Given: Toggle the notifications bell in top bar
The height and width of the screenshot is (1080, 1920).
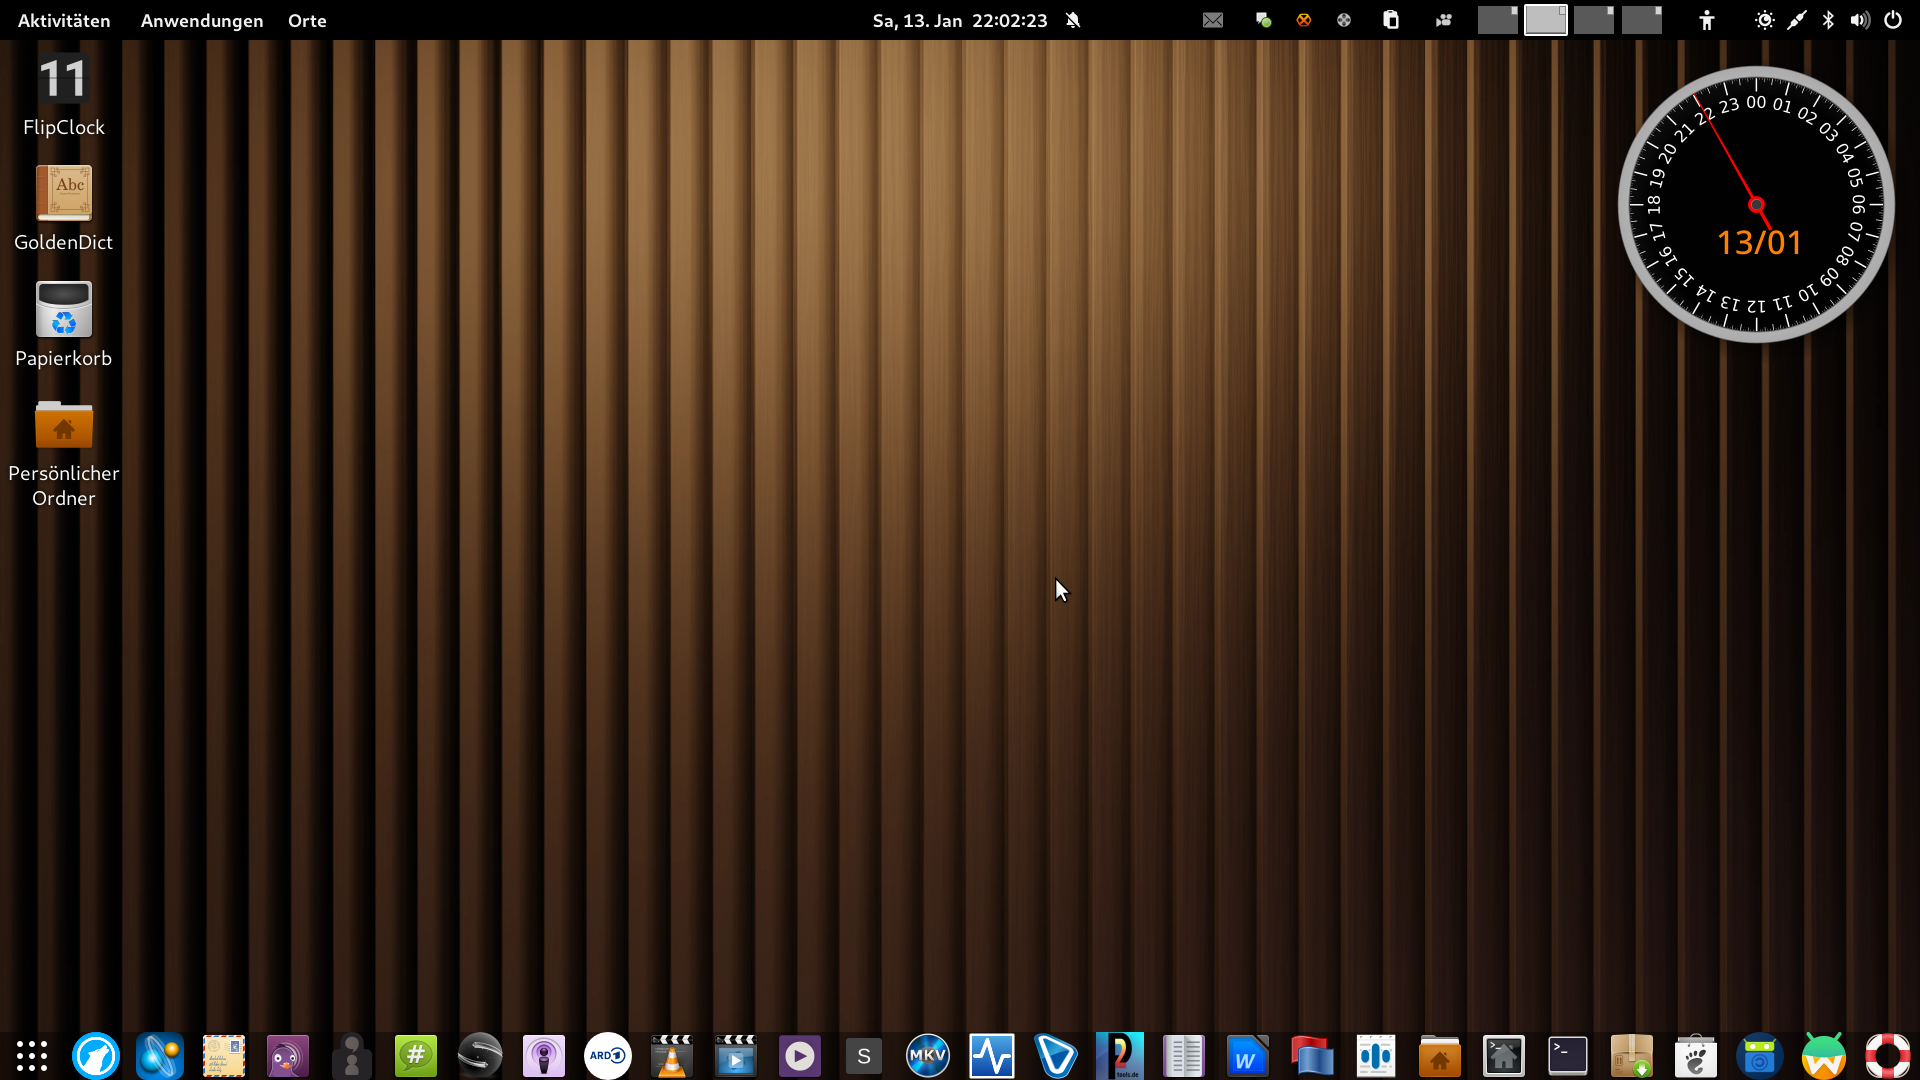Looking at the screenshot, I should (x=1073, y=20).
